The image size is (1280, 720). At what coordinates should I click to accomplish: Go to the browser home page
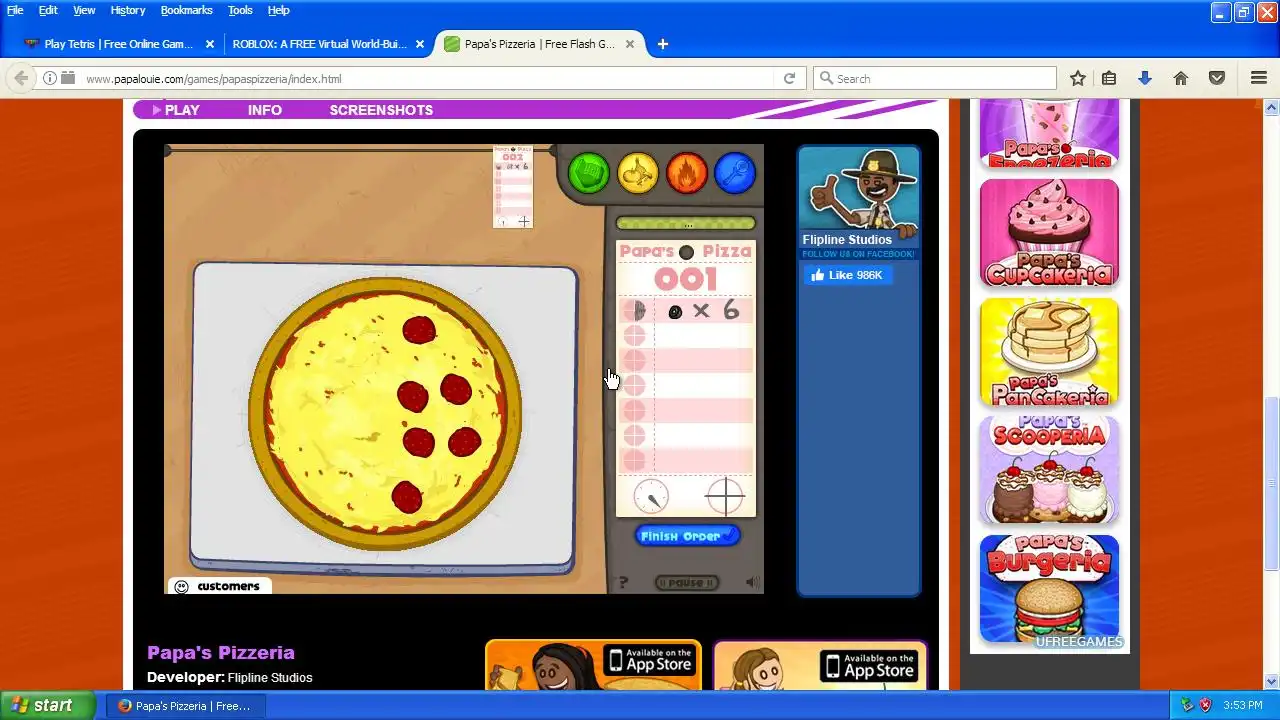(x=1181, y=78)
